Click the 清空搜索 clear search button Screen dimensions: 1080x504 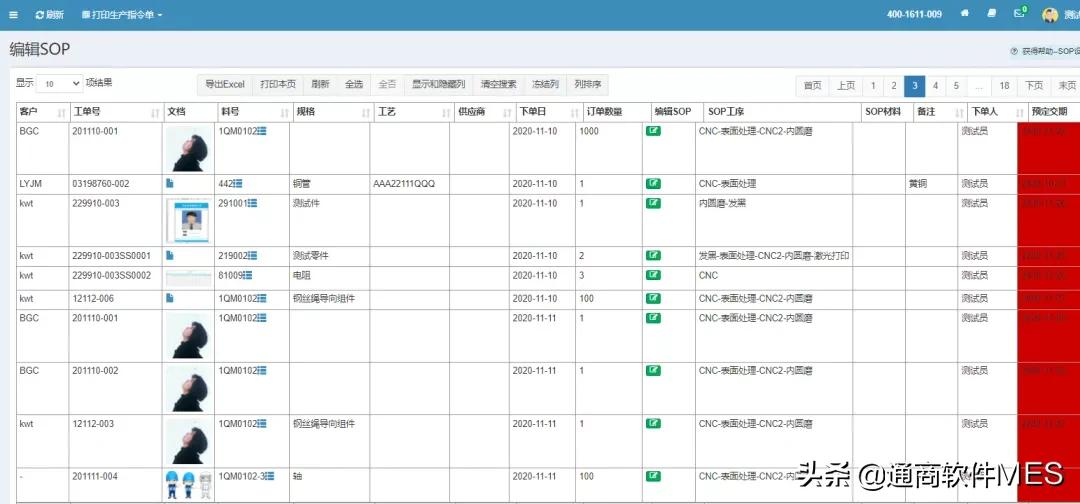pos(499,85)
